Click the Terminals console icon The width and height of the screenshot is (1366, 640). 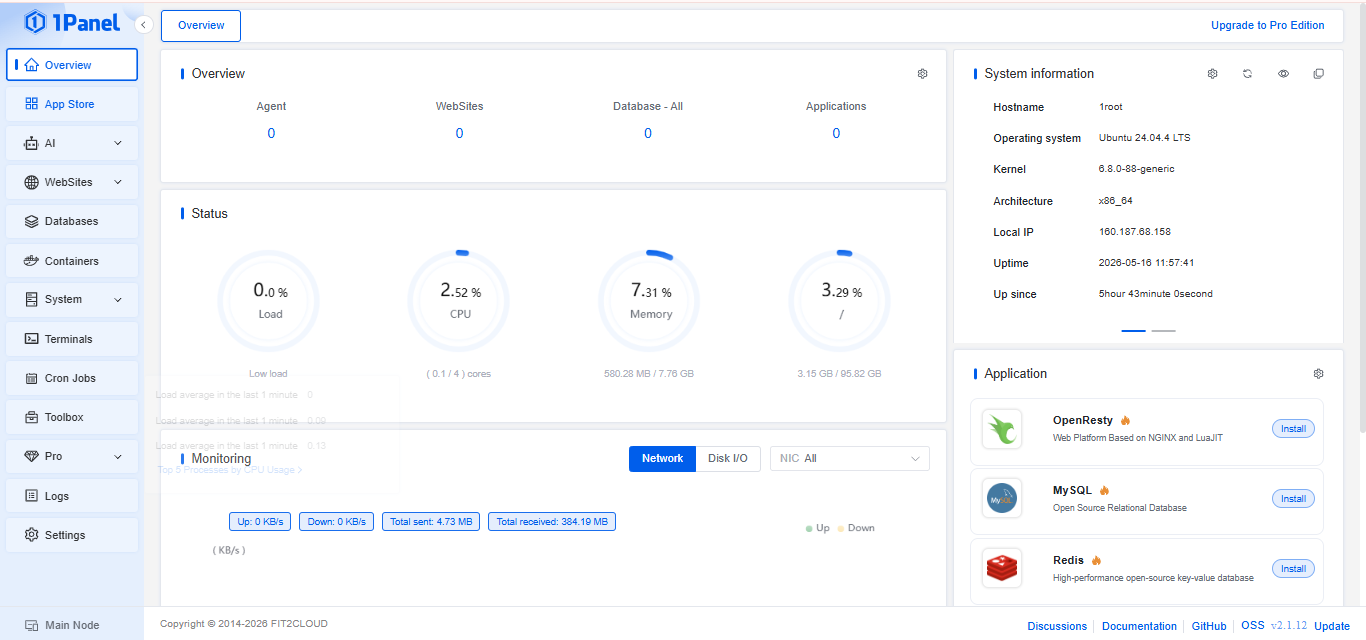[x=32, y=339]
